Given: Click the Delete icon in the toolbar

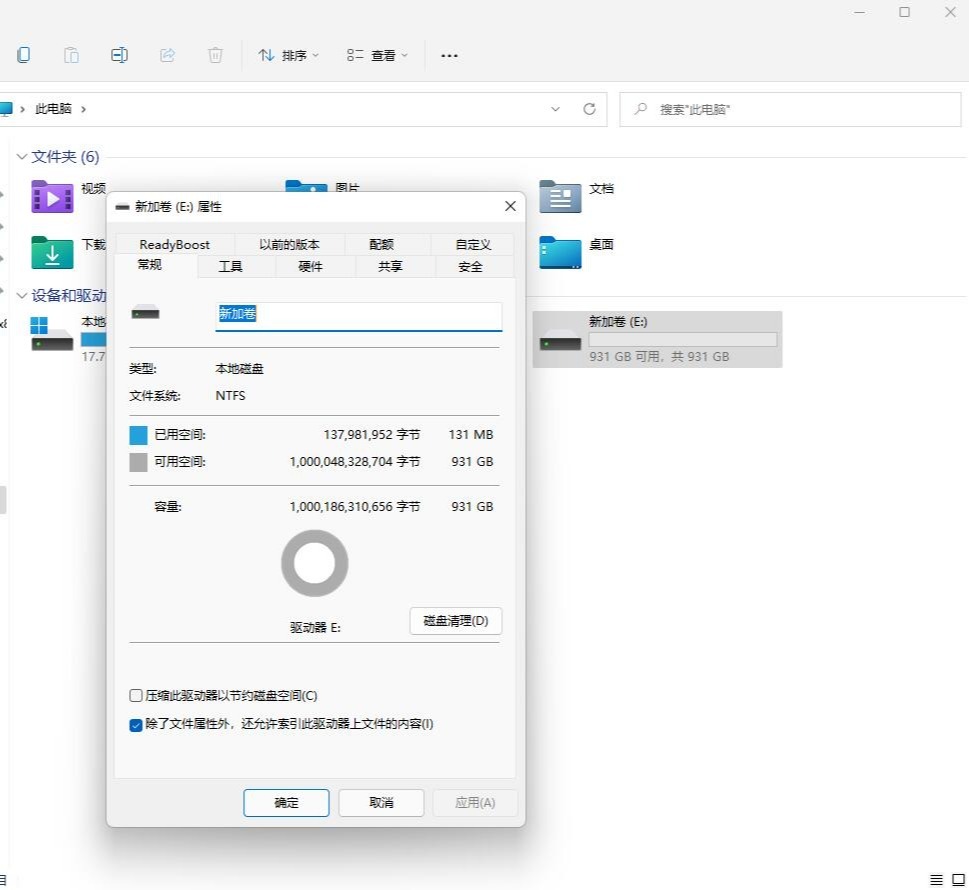Looking at the screenshot, I should [x=215, y=55].
